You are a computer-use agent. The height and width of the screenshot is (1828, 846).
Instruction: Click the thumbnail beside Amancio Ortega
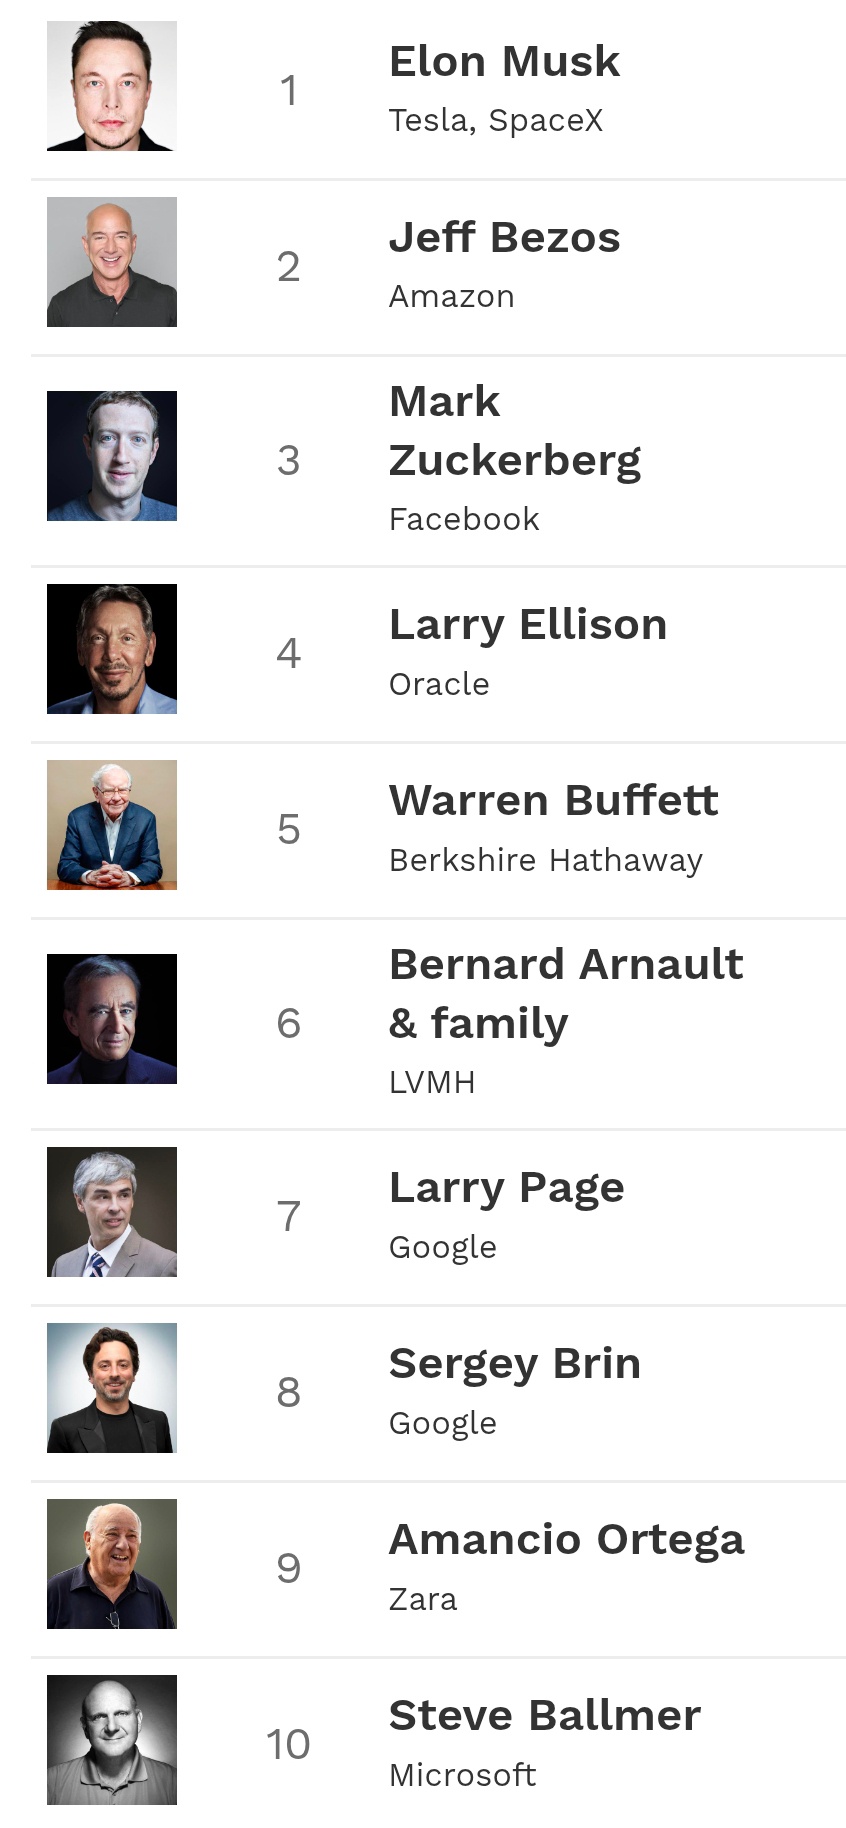[x=112, y=1564]
